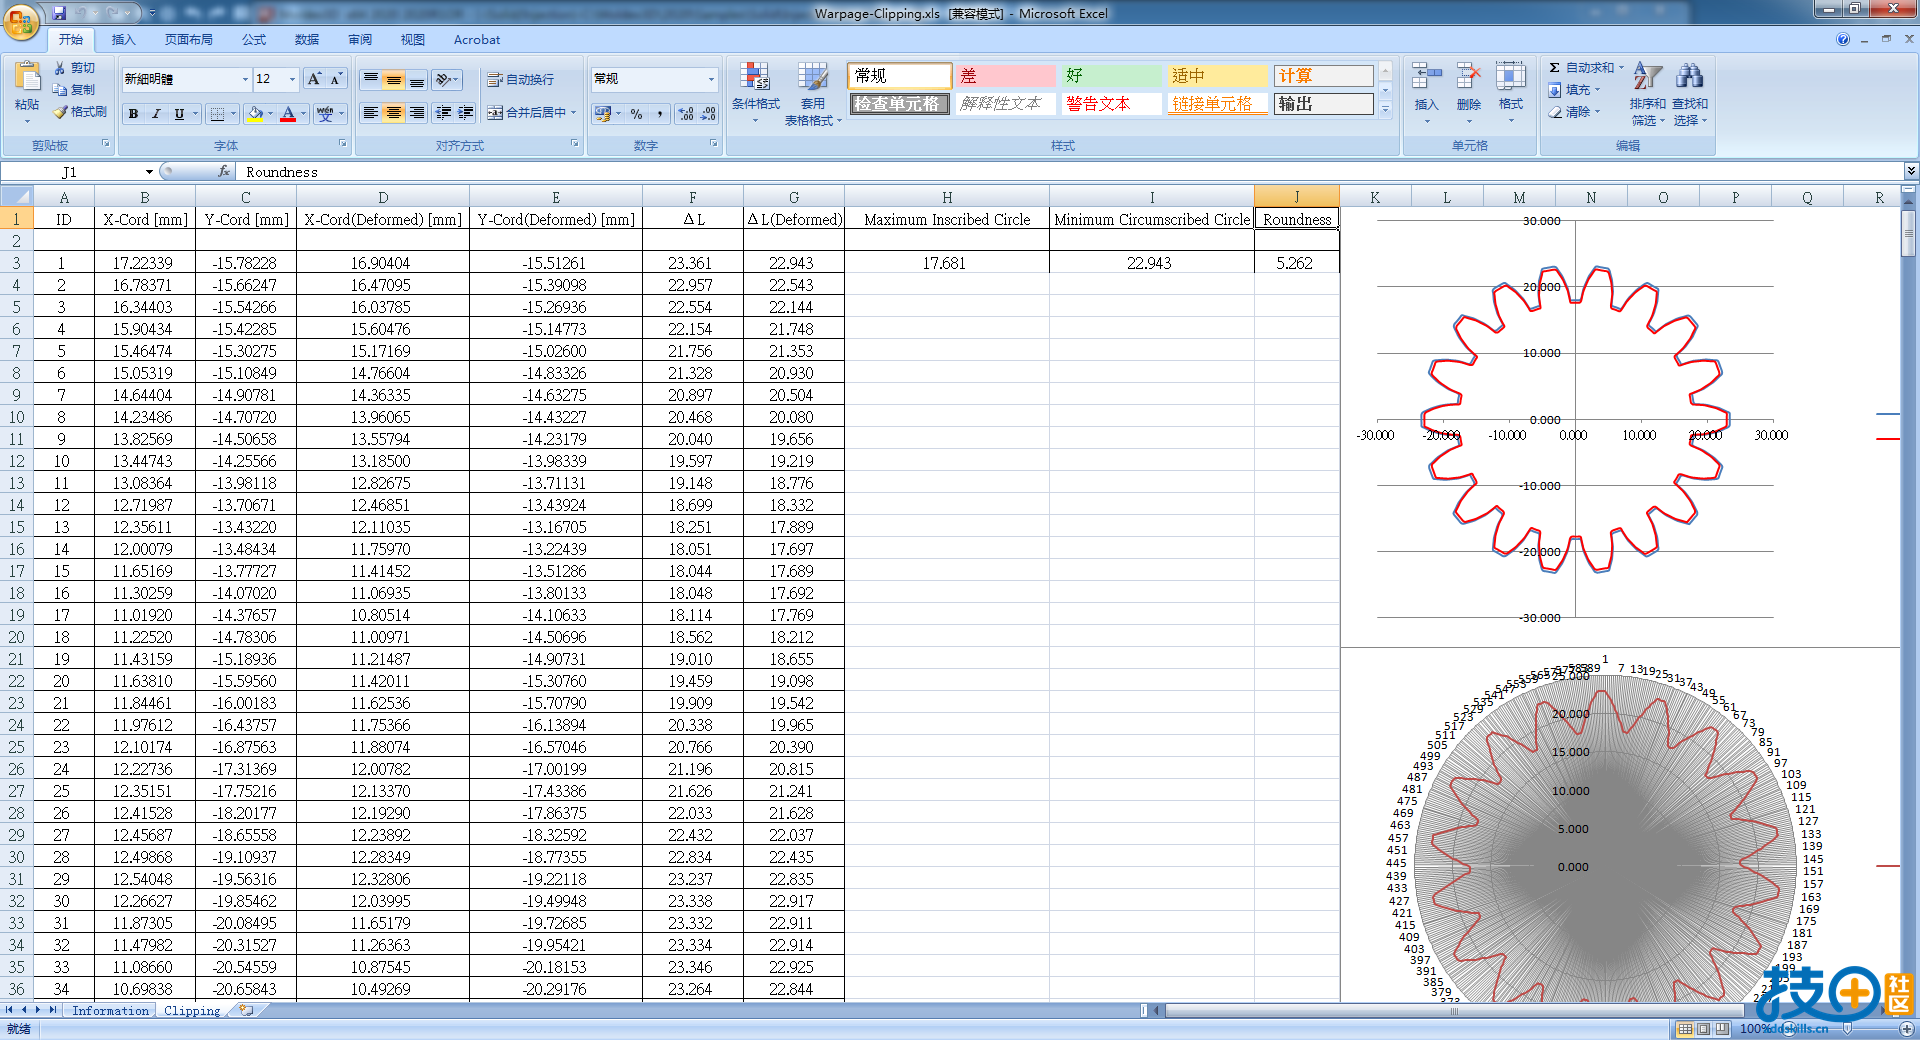Screen dimensions: 1920x1040
Task: Cut the selection using 剪切
Action: click(75, 68)
